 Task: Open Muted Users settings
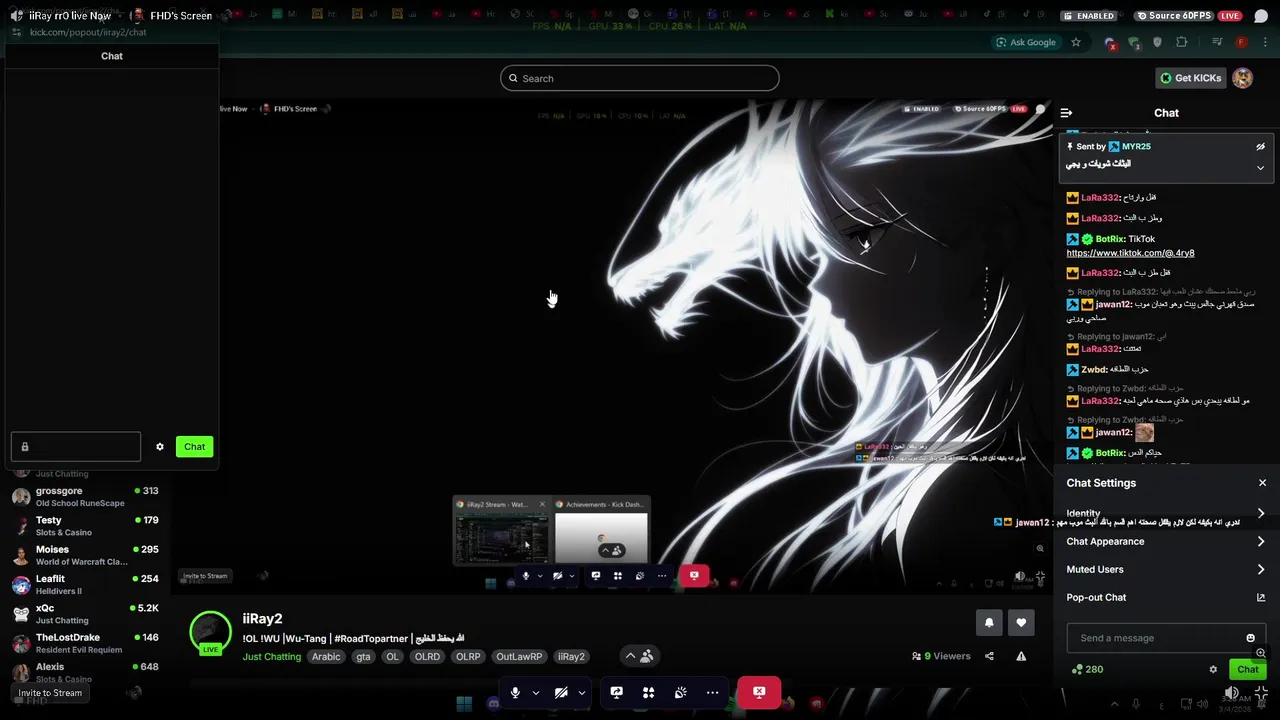click(1165, 569)
